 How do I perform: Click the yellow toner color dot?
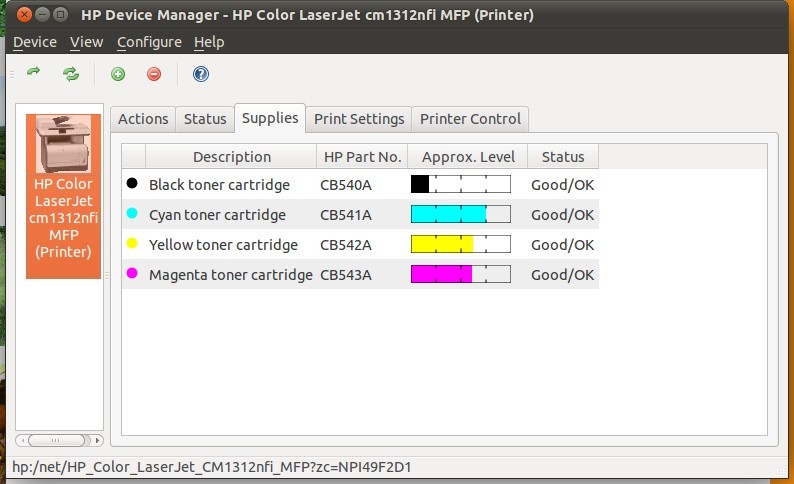click(132, 243)
